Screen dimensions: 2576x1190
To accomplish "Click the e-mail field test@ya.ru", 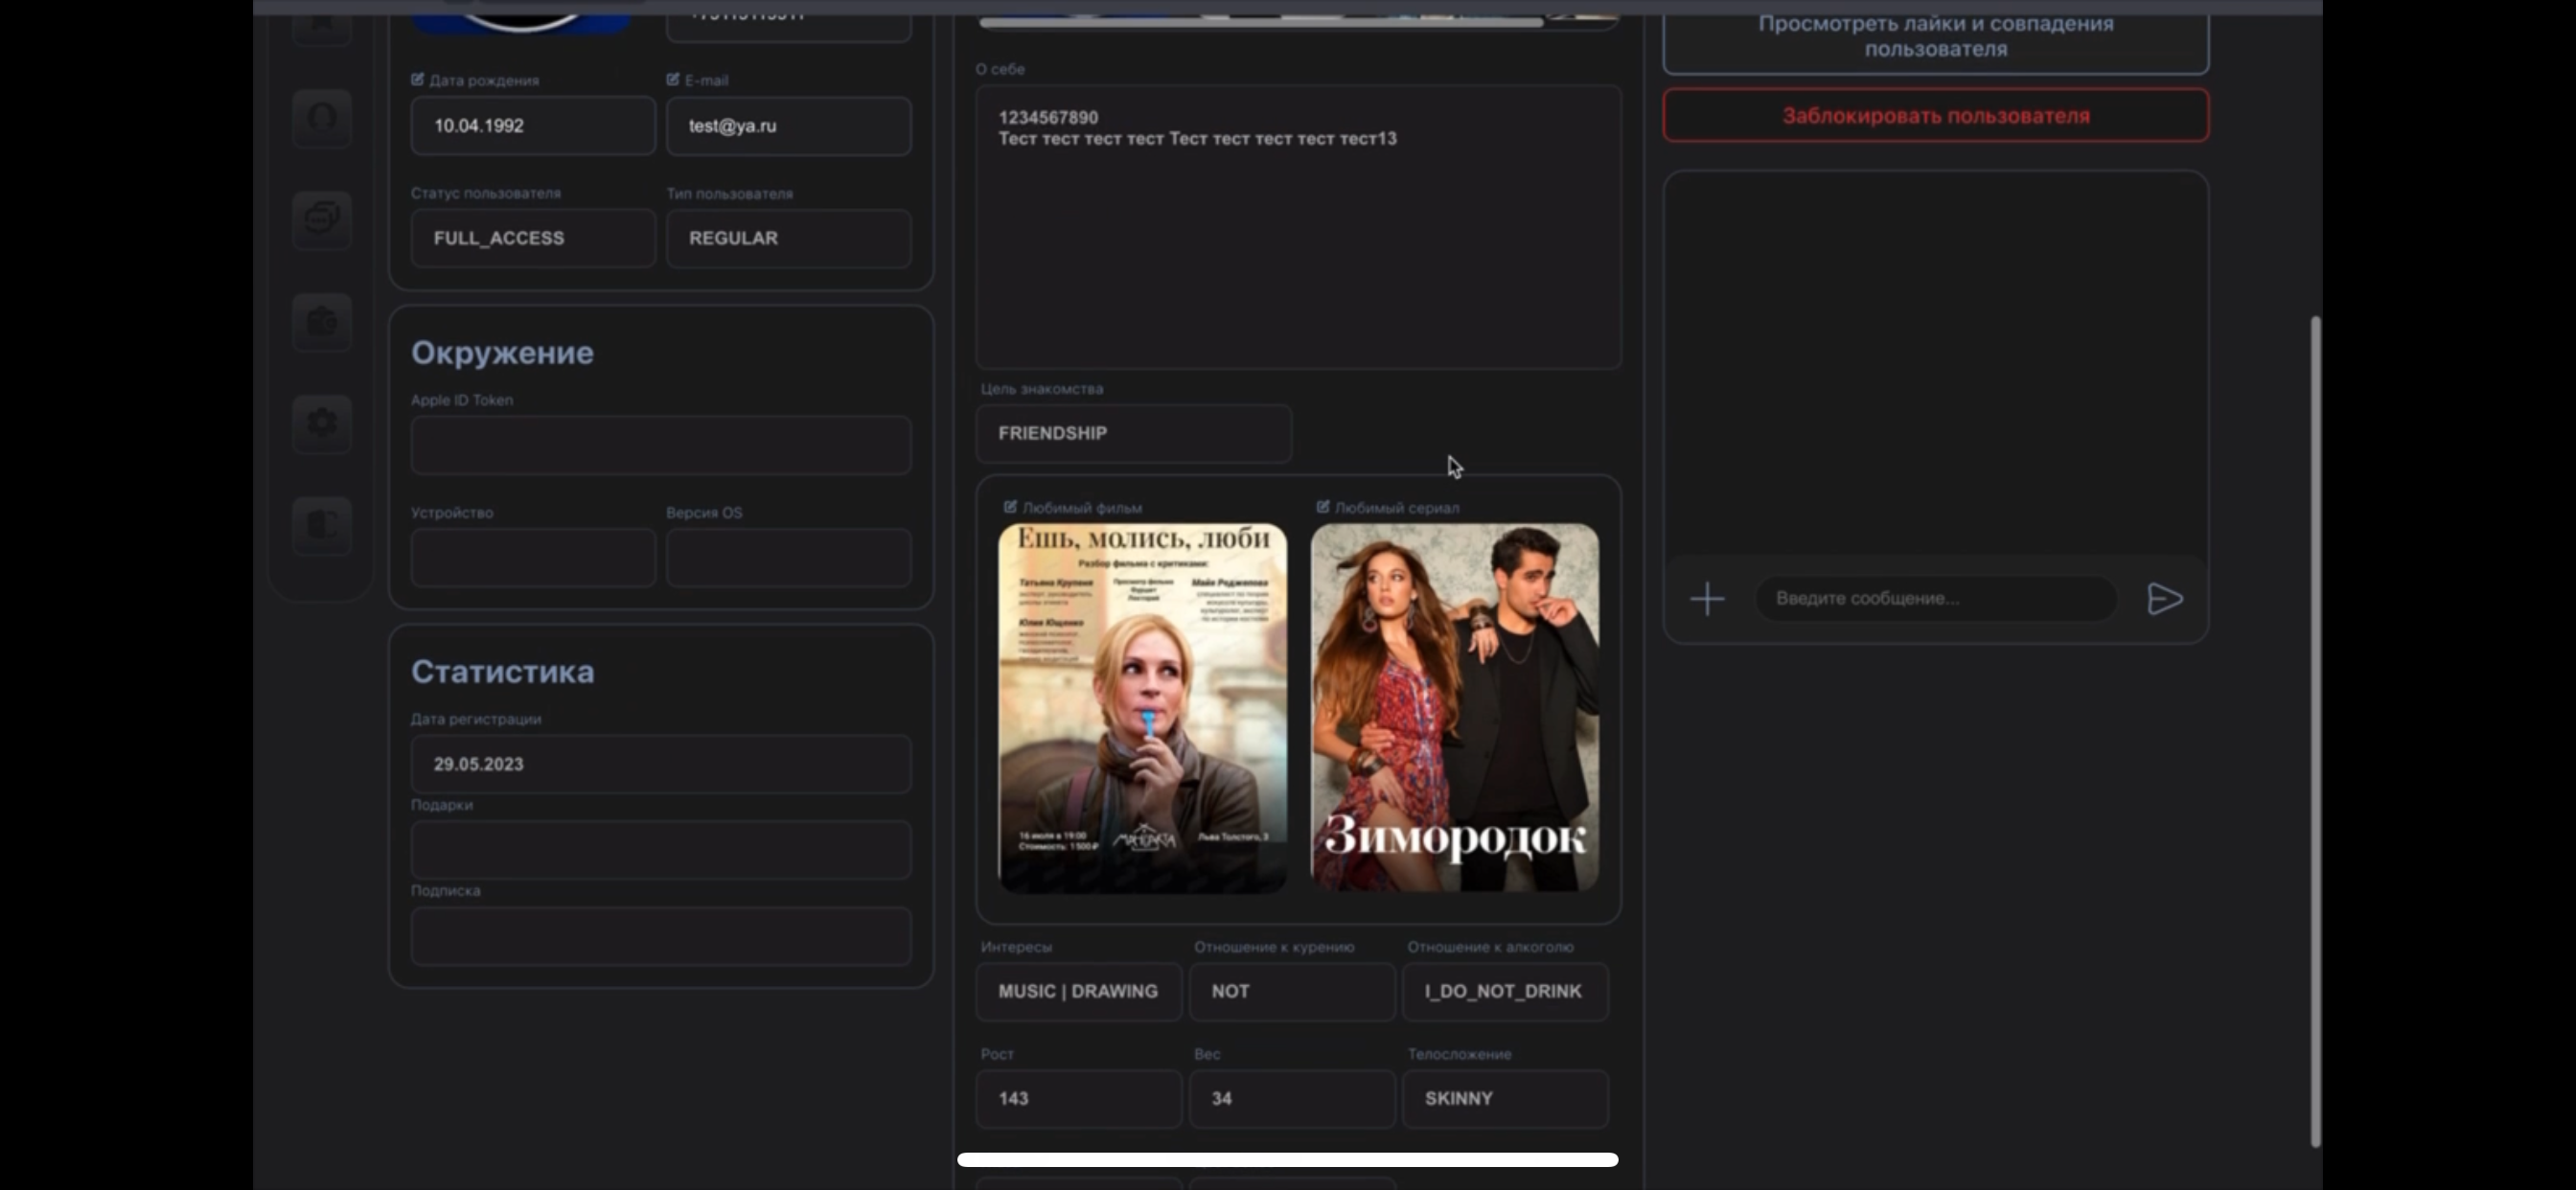I will (789, 126).
